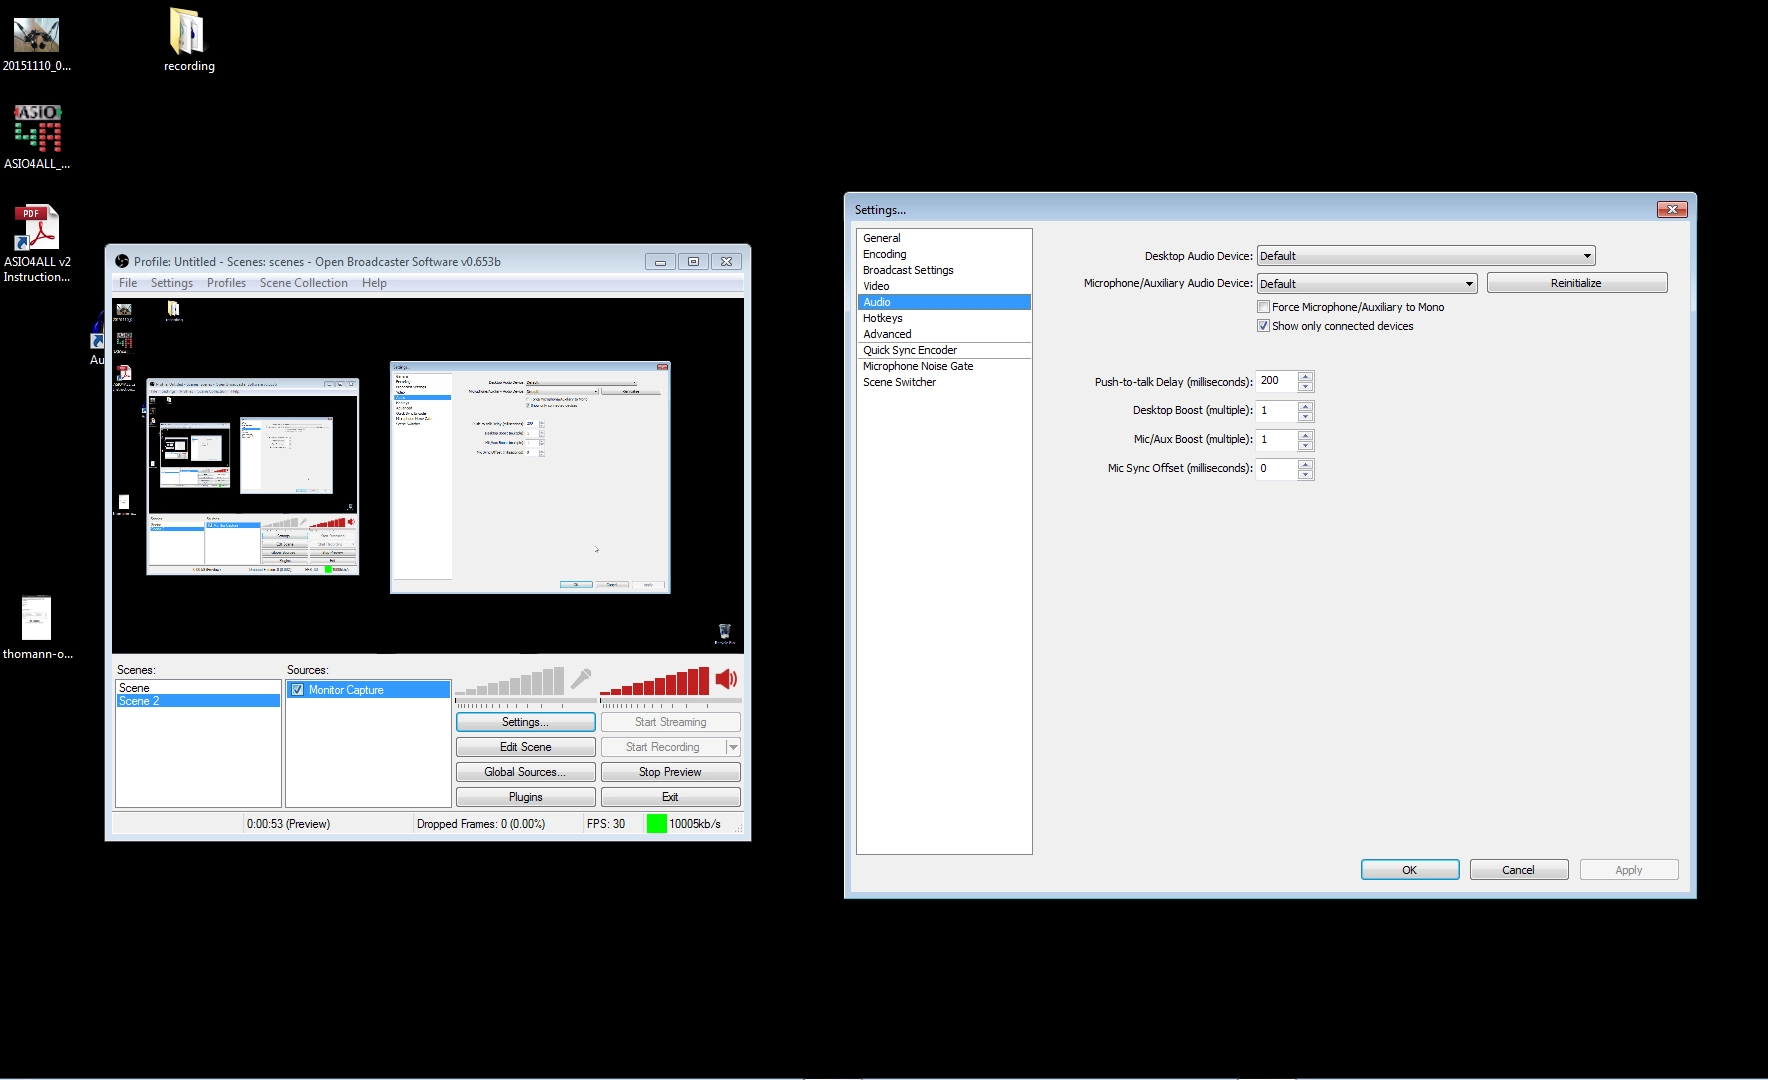Open Start Recording dropdown arrow
This screenshot has width=1768, height=1080.
733,747
